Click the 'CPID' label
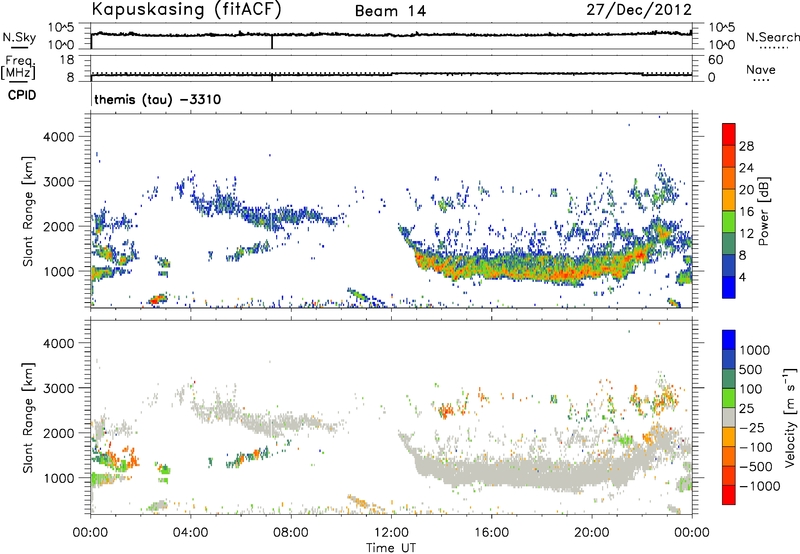The image size is (800, 554). (x=22, y=95)
